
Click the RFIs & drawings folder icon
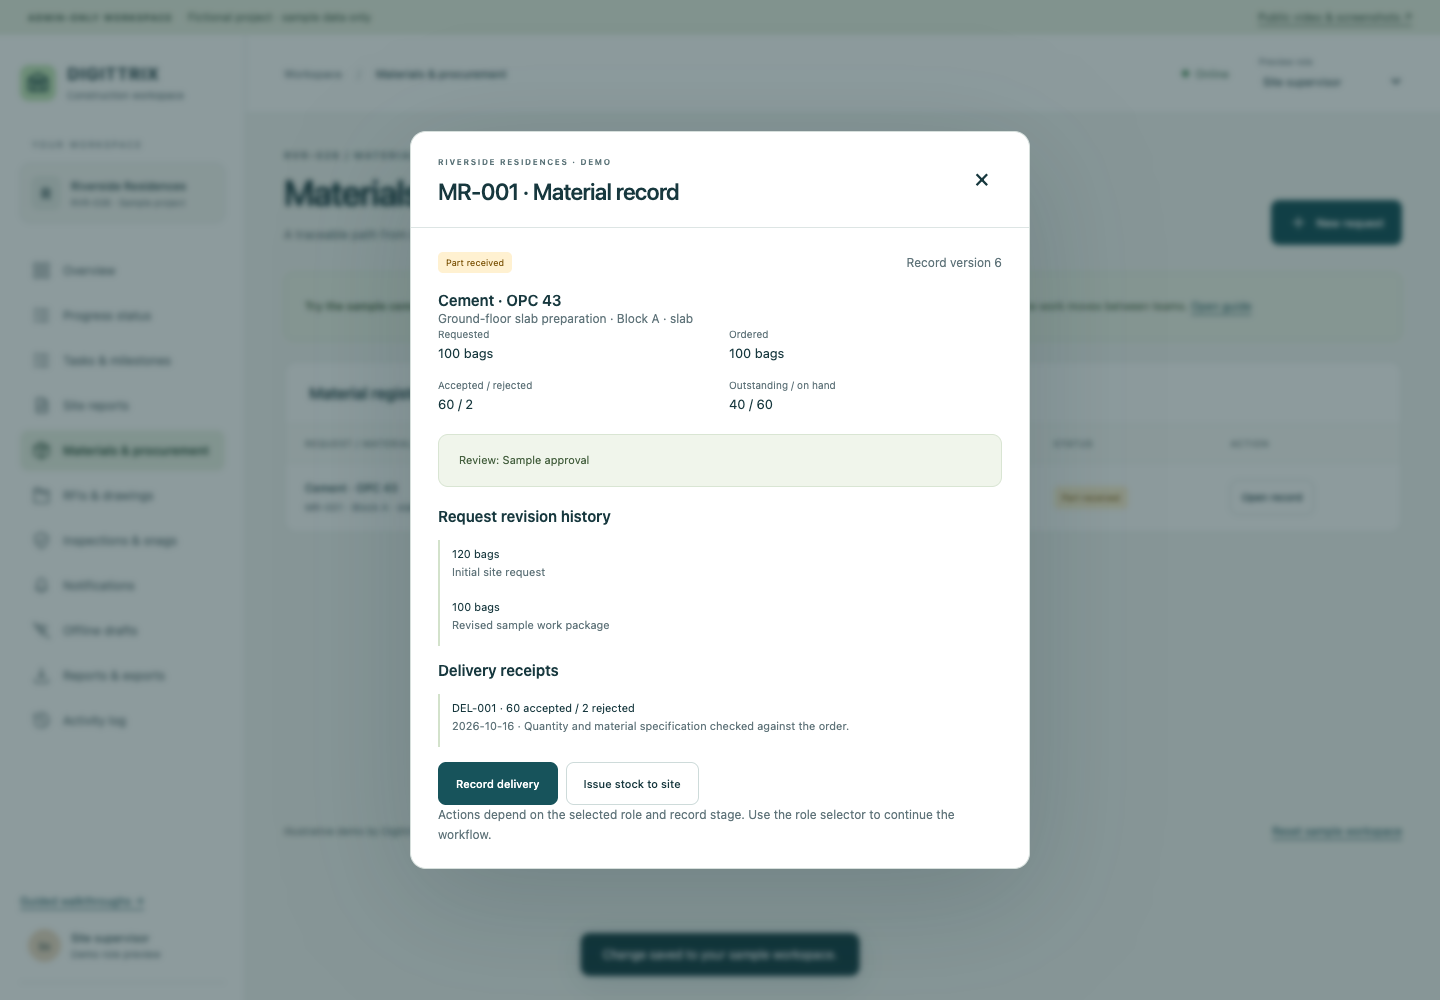(41, 496)
